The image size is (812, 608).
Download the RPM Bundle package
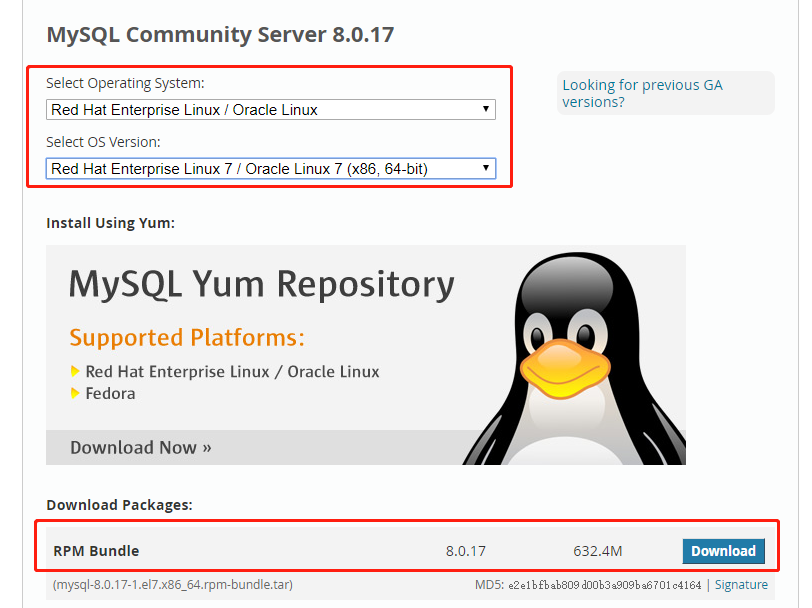tap(723, 551)
